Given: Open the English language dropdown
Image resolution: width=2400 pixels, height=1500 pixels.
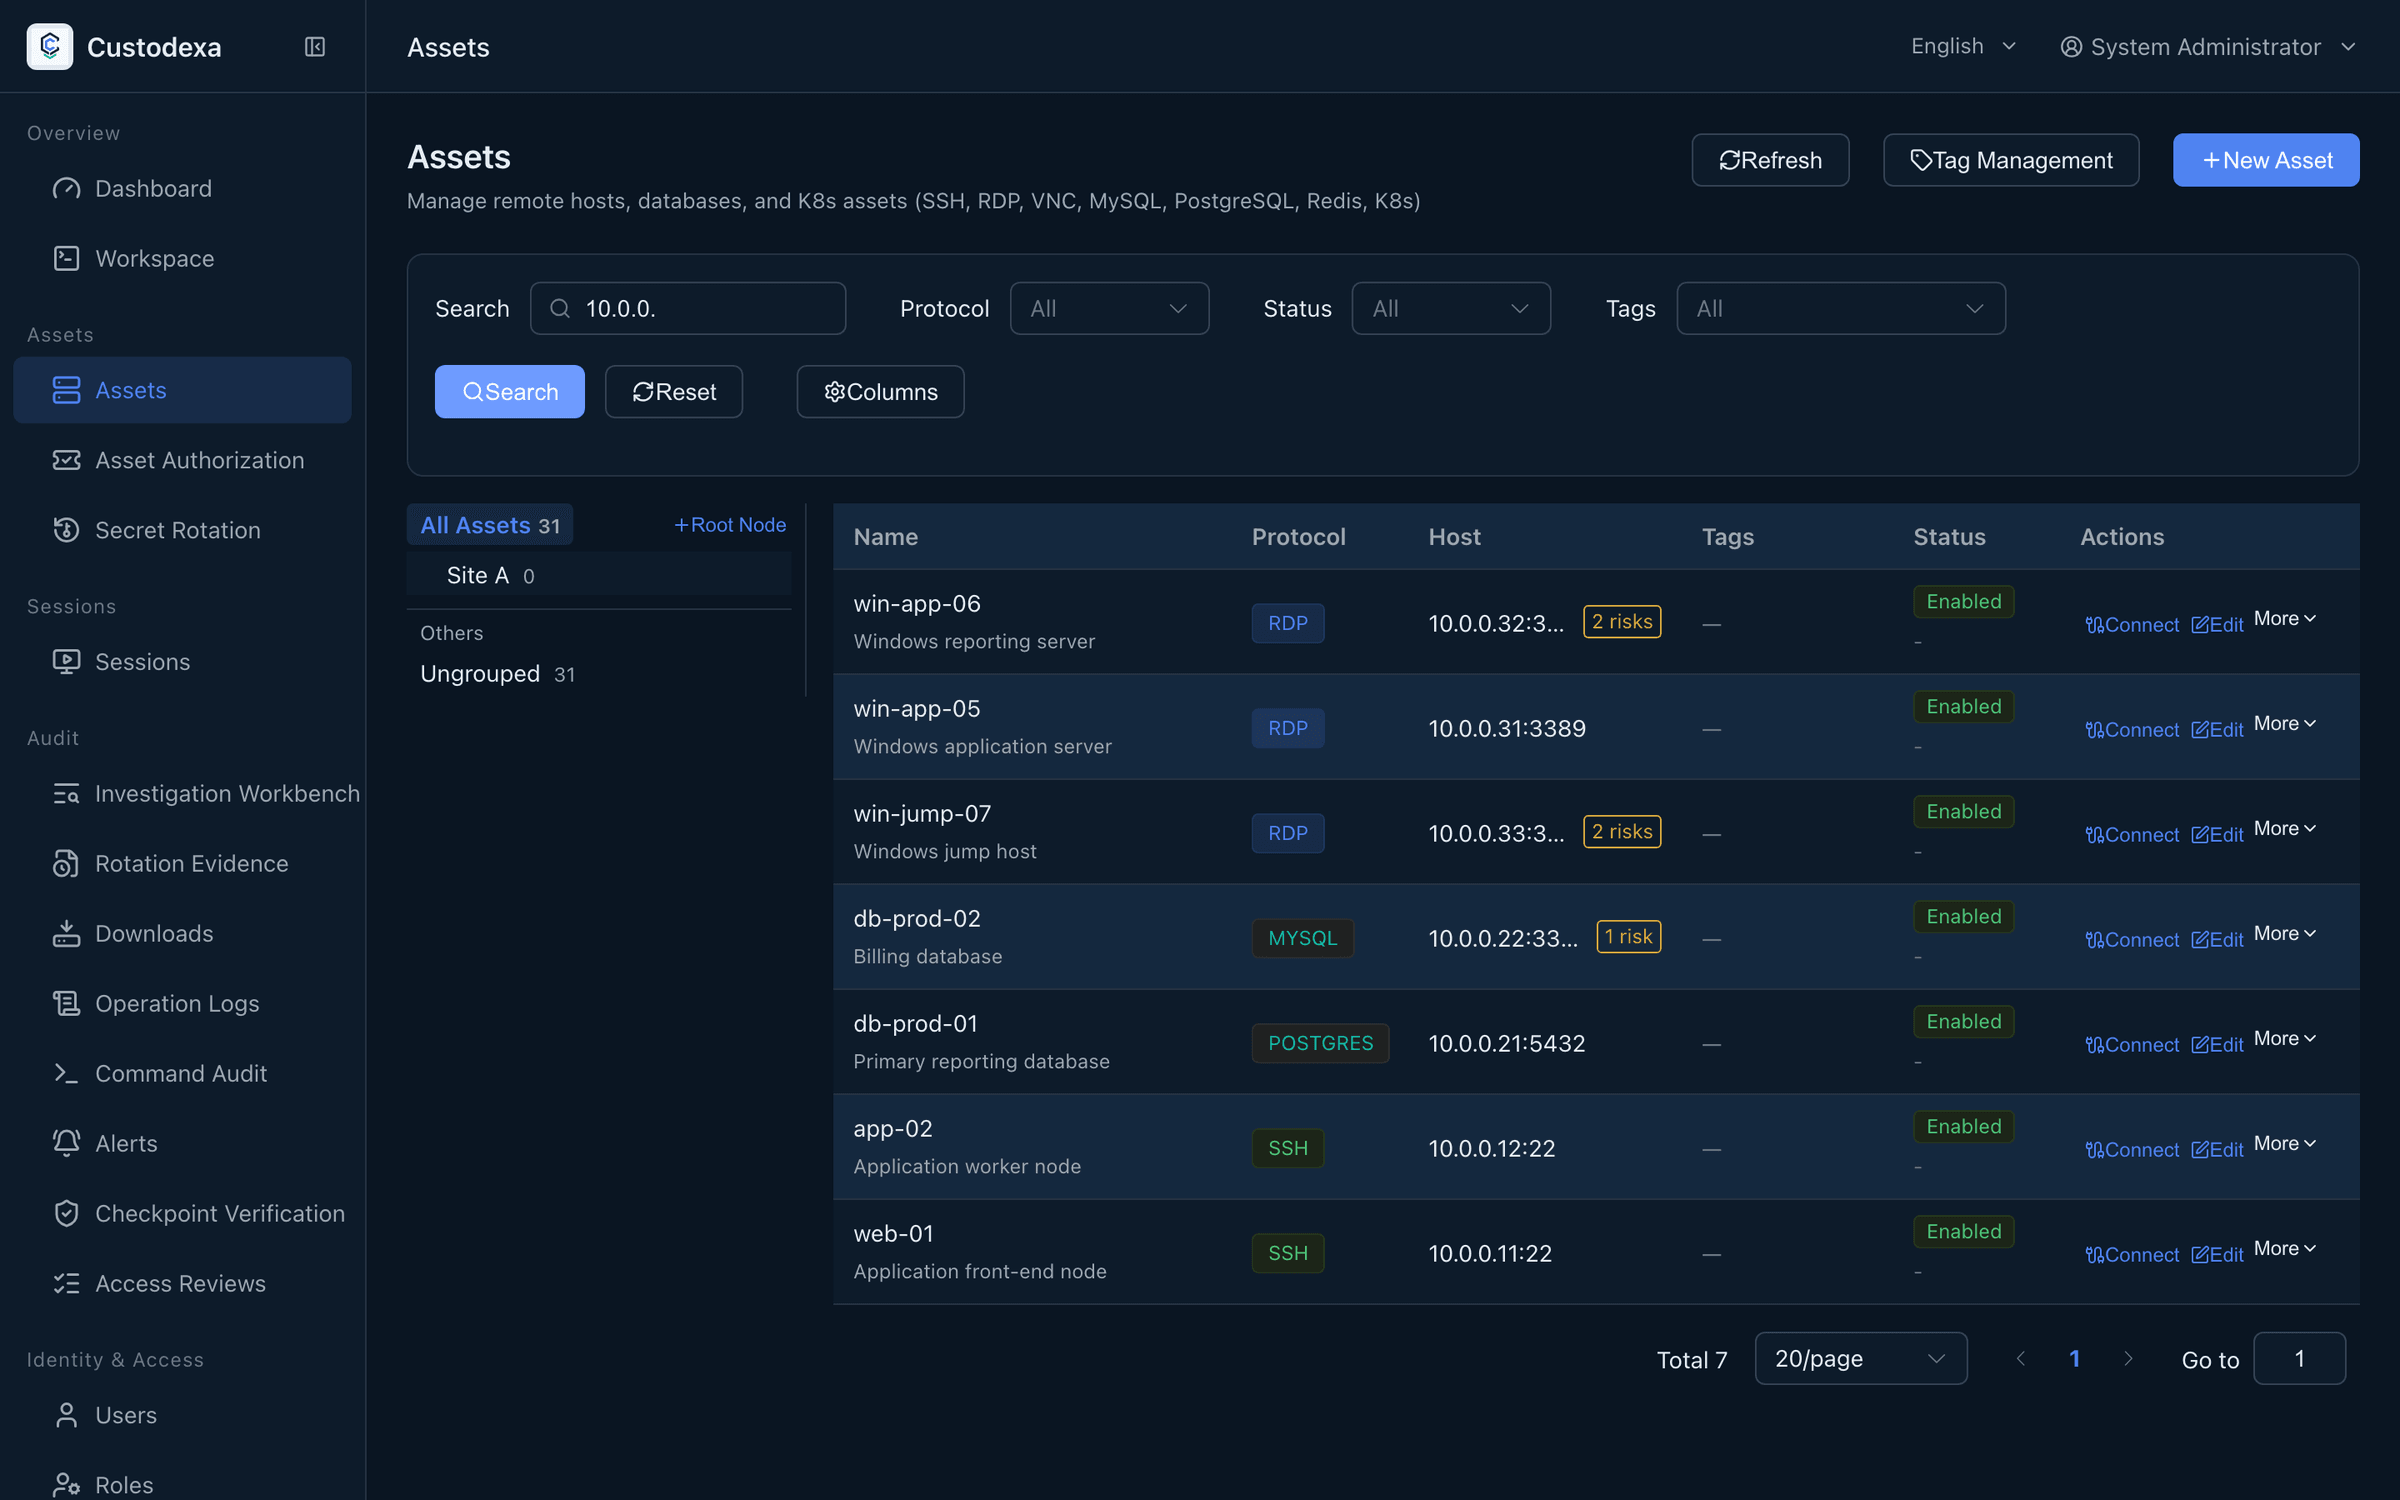Looking at the screenshot, I should tap(1963, 46).
